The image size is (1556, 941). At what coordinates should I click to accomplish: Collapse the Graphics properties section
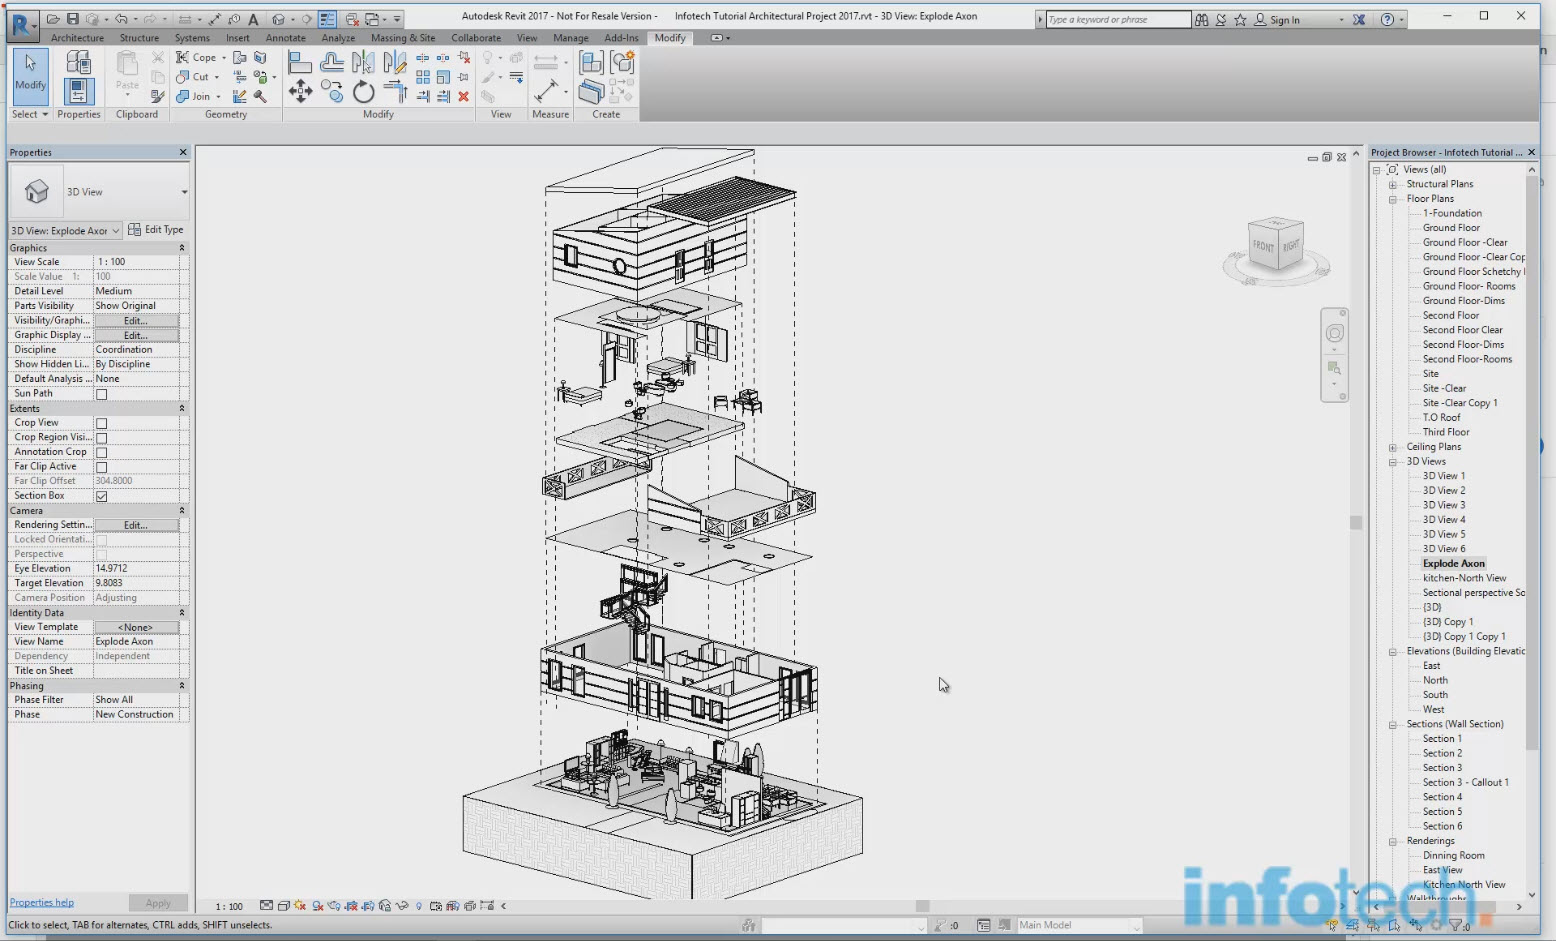tap(182, 248)
